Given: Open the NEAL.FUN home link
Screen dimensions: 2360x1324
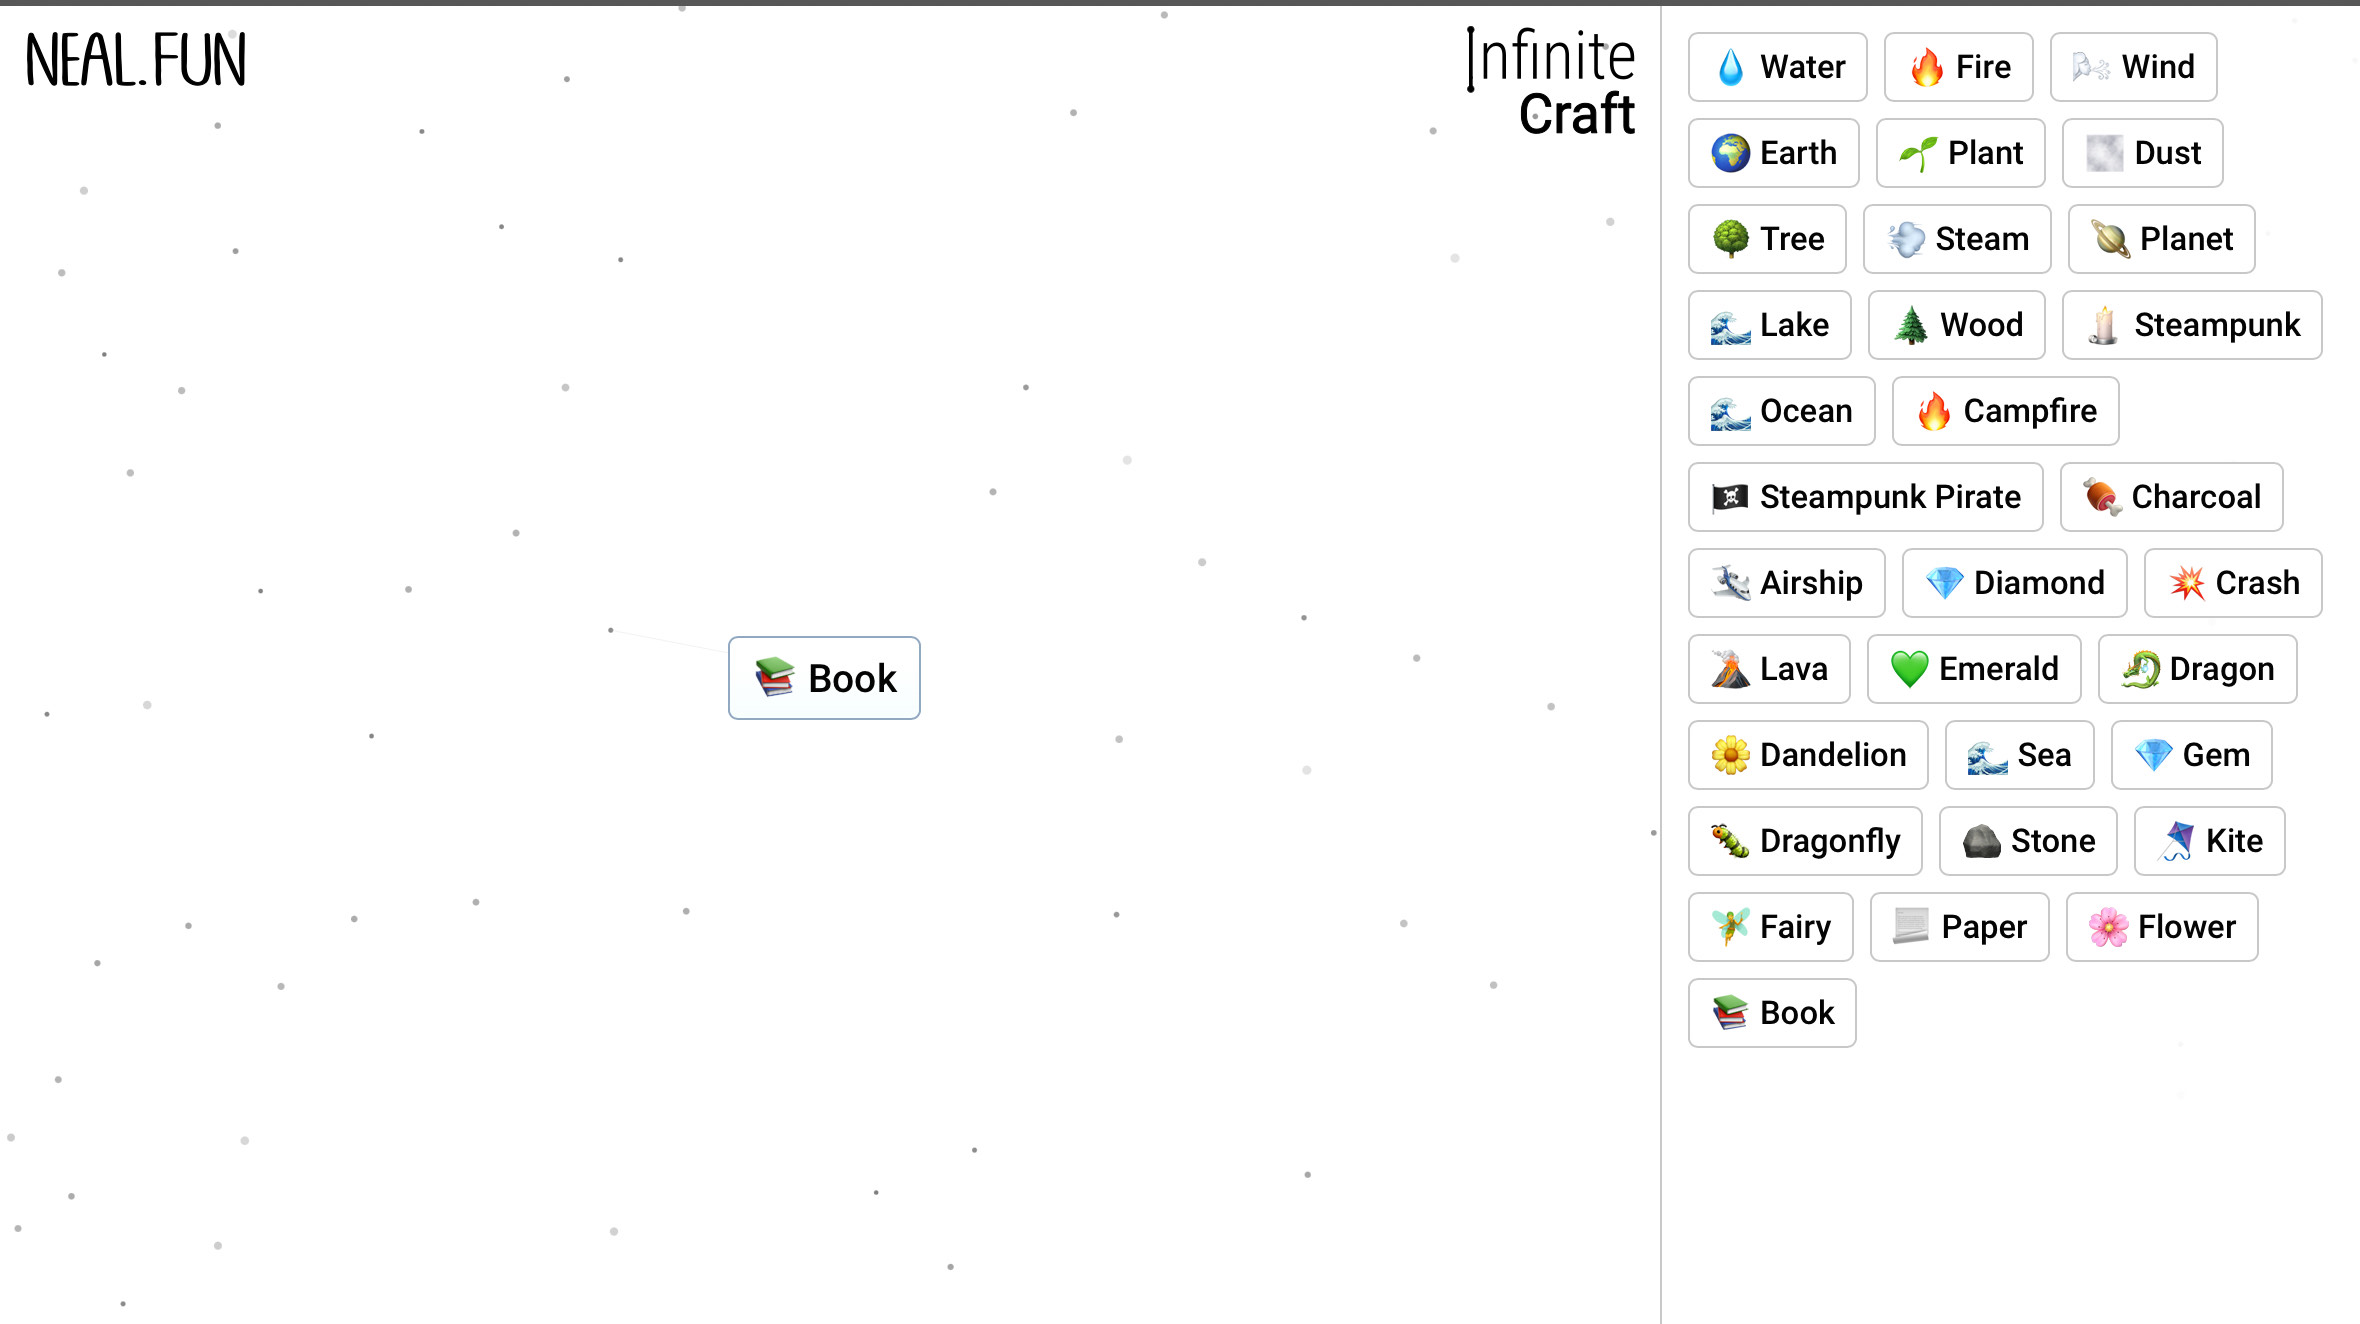Looking at the screenshot, I should point(136,62).
